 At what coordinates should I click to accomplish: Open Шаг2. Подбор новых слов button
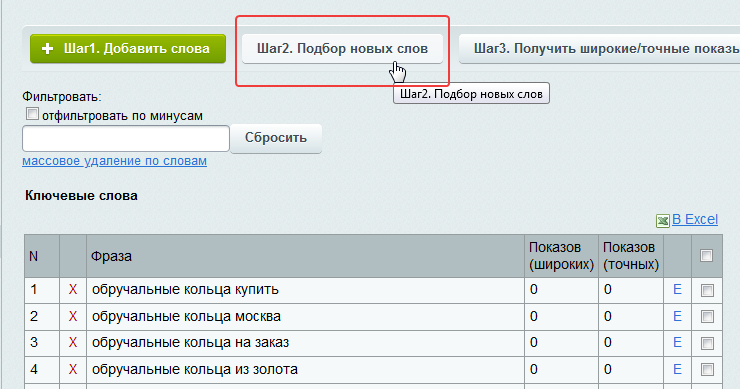coord(342,49)
